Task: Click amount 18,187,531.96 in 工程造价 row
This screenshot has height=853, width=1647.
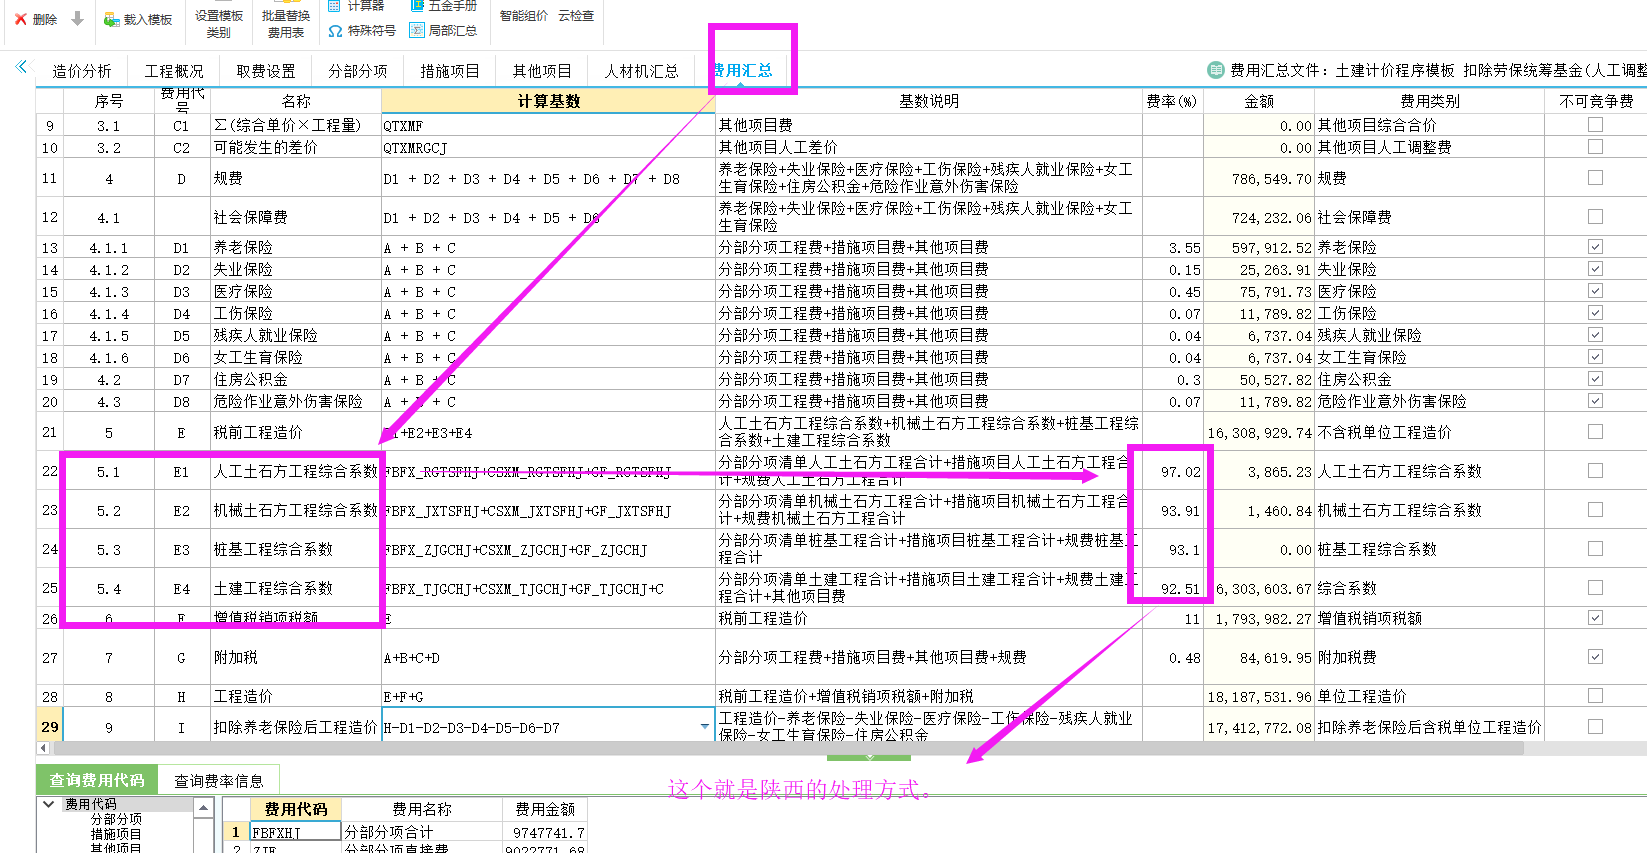Action: 1258,696
